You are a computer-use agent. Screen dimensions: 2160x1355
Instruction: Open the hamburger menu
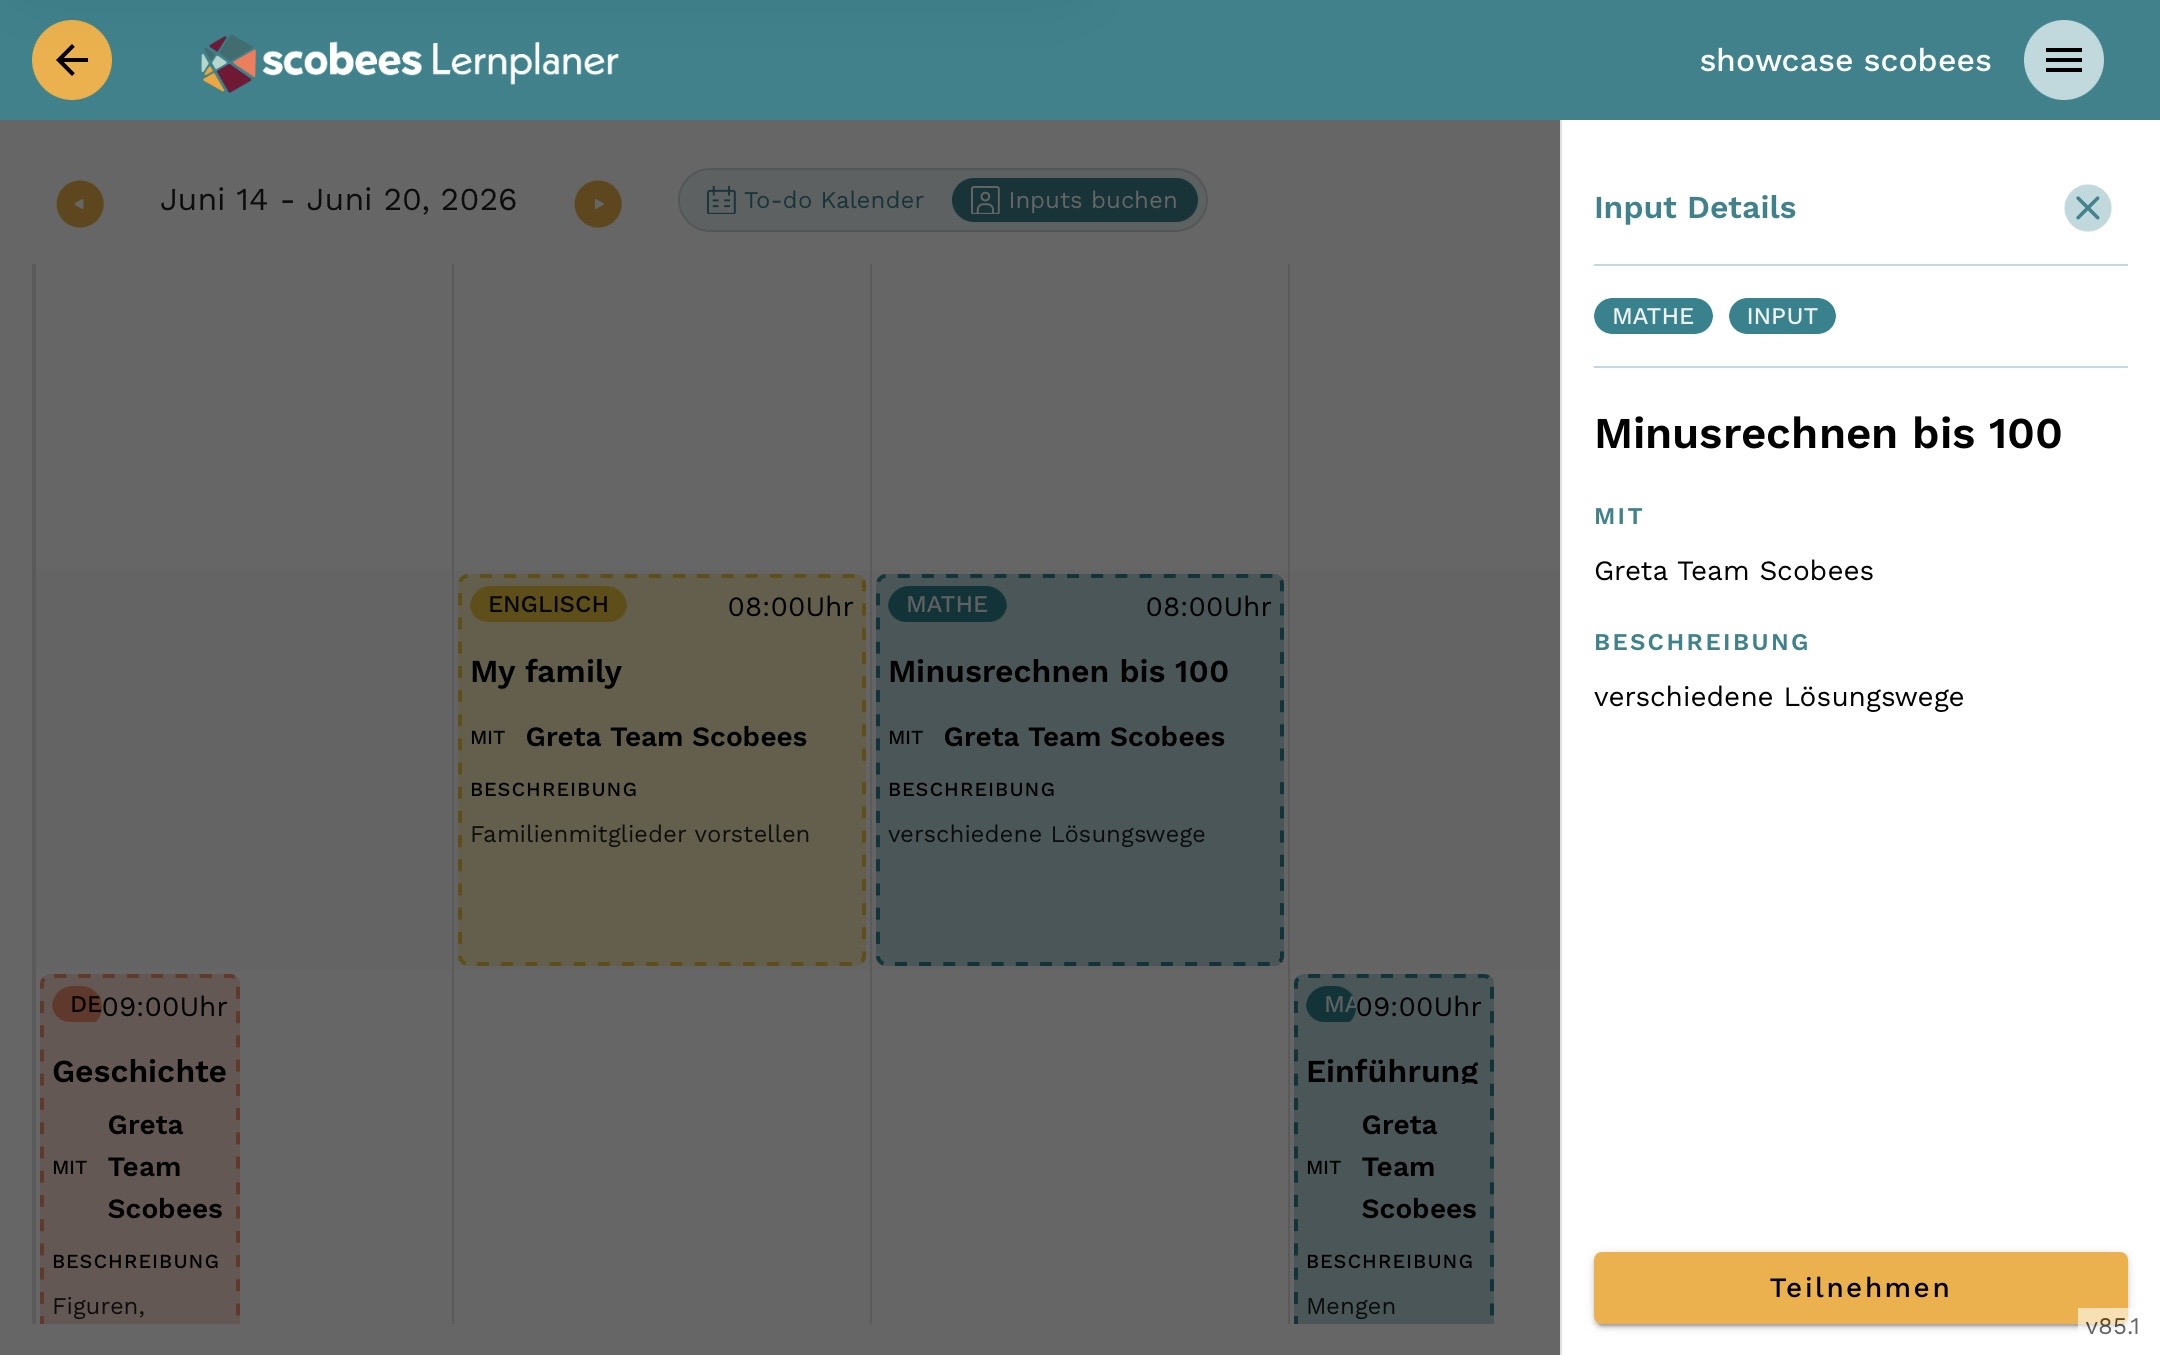click(2063, 60)
